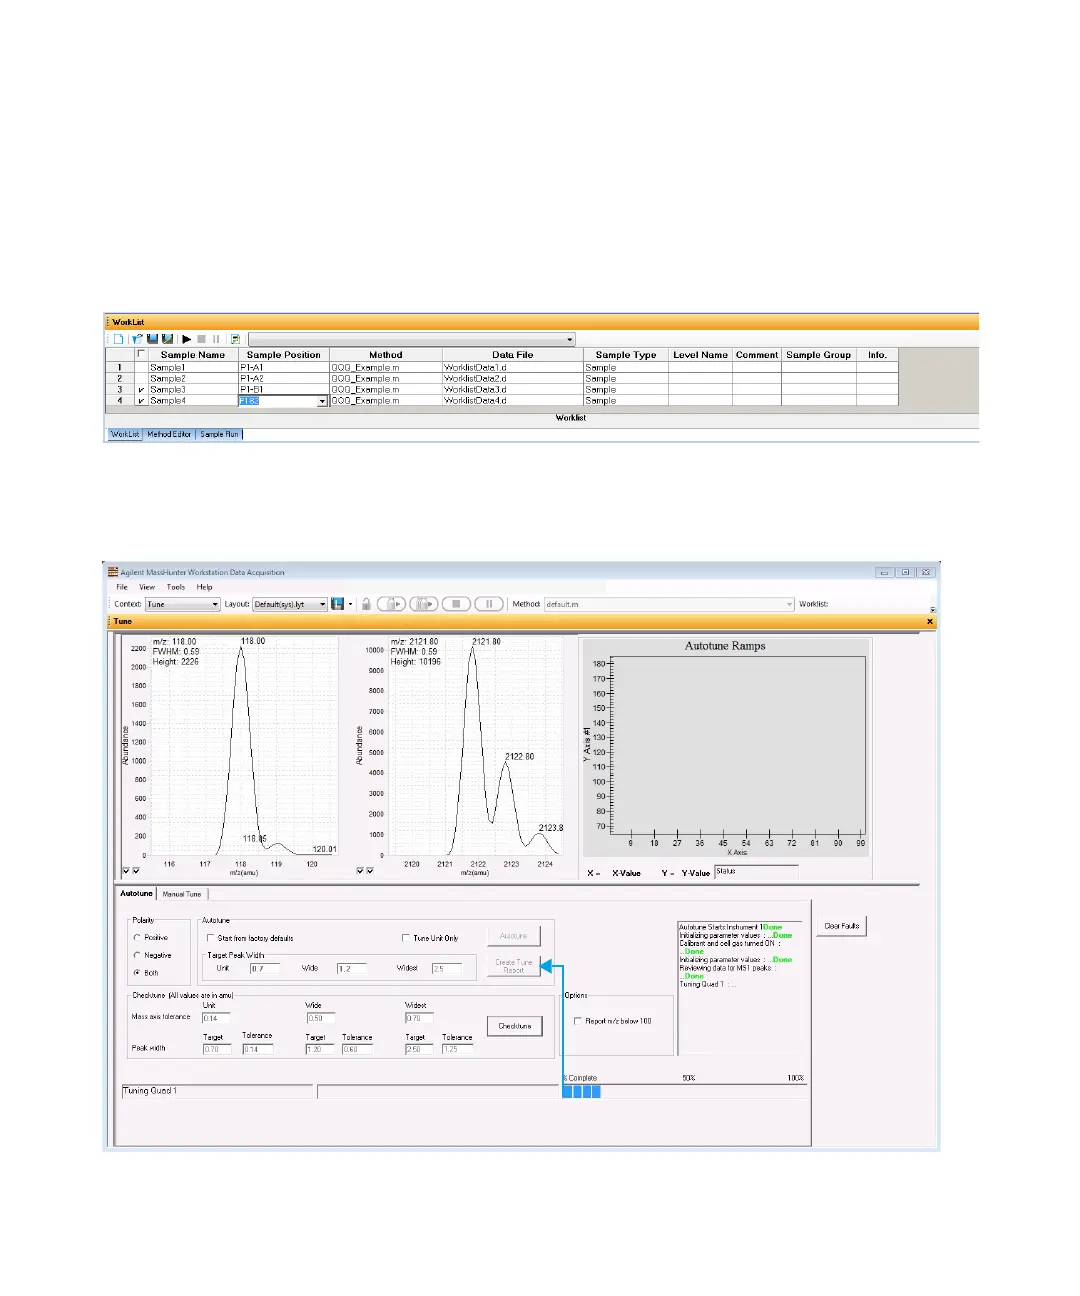1080x1296 pixels.
Task: Click the P1-B1 sample position cell
Action: pos(283,390)
